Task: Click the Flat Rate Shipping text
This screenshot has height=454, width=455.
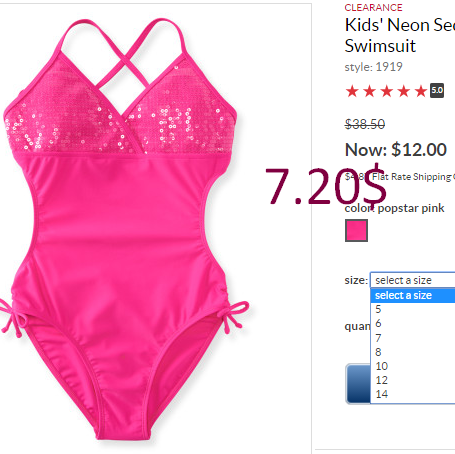Action: (413, 177)
